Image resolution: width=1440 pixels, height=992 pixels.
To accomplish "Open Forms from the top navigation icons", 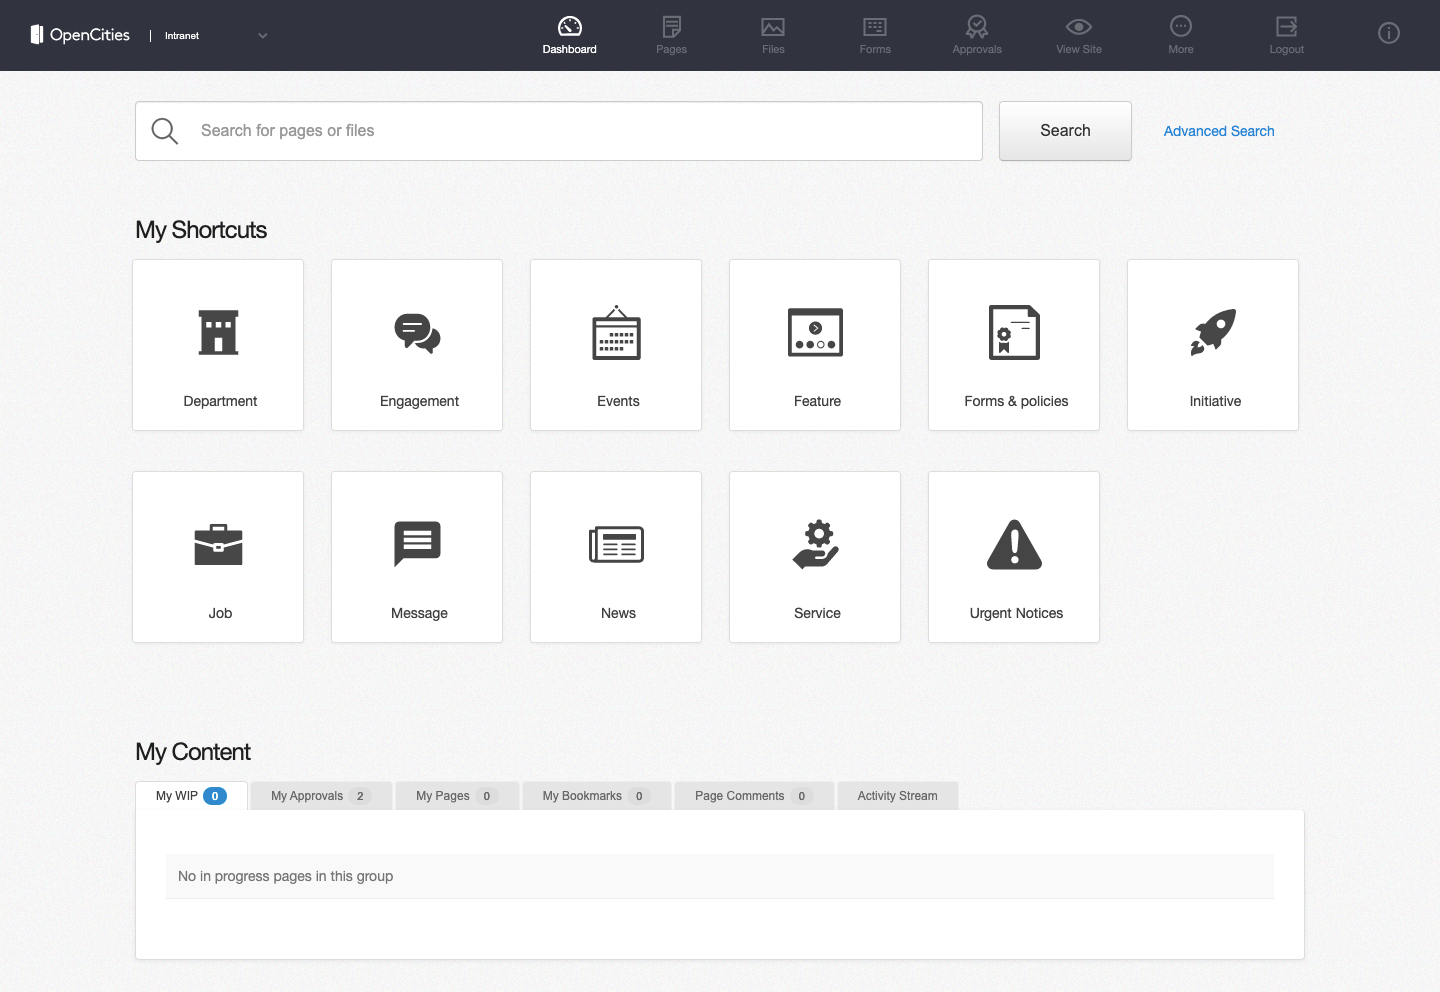I will click(874, 35).
